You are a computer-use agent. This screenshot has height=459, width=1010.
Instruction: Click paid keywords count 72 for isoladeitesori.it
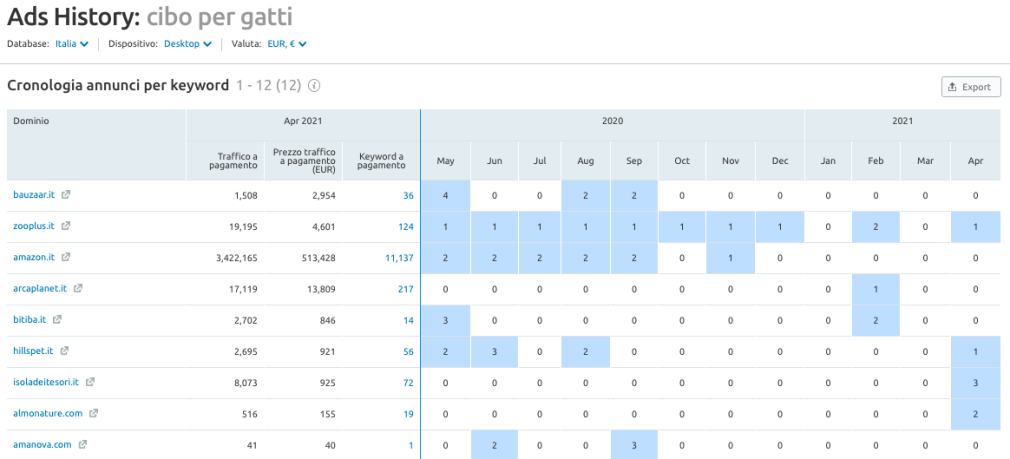pyautogui.click(x=408, y=382)
